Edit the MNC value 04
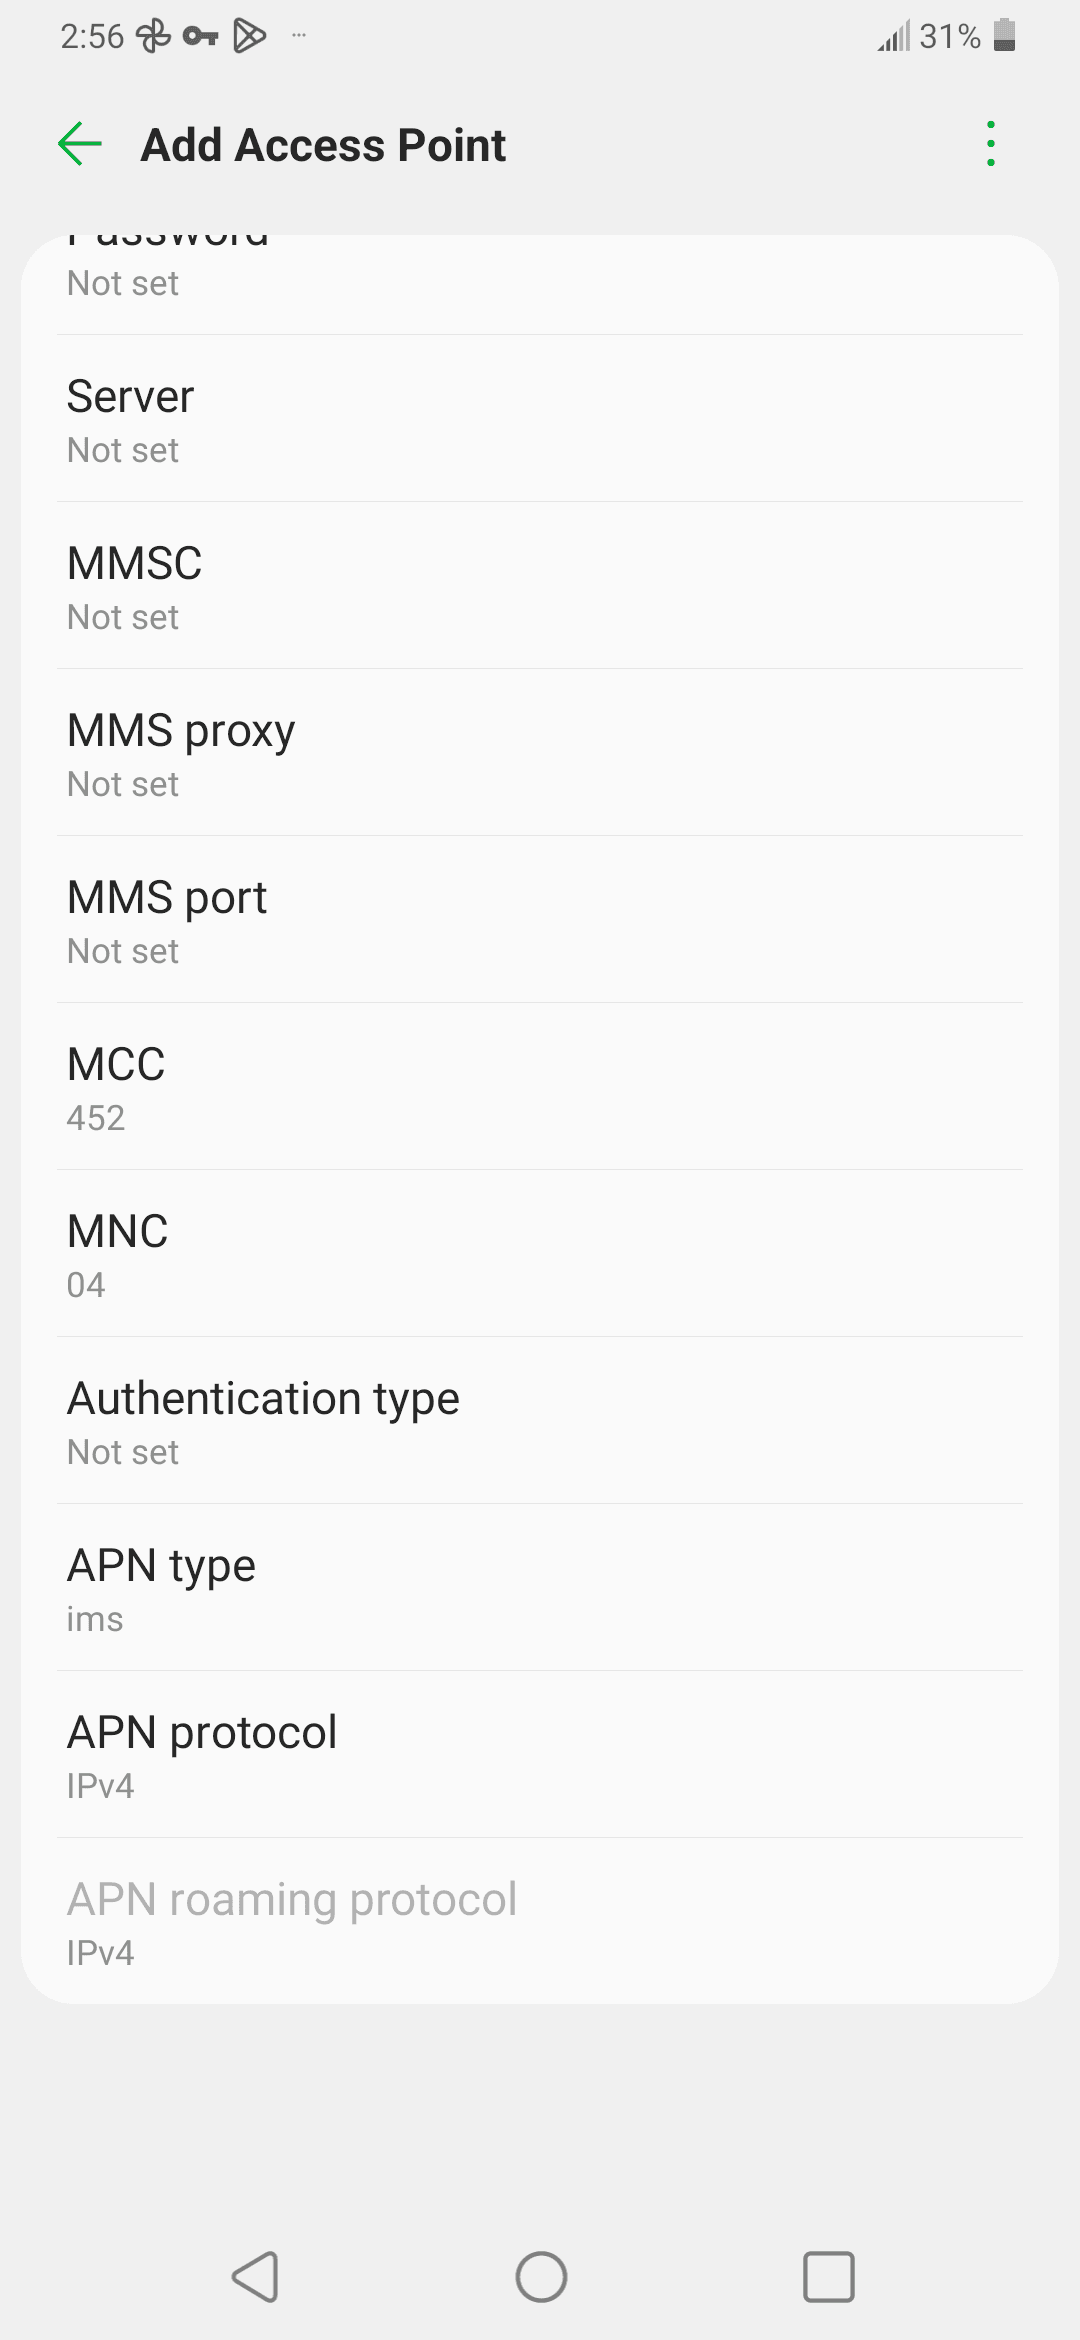Viewport: 1080px width, 2340px height. tap(540, 1255)
